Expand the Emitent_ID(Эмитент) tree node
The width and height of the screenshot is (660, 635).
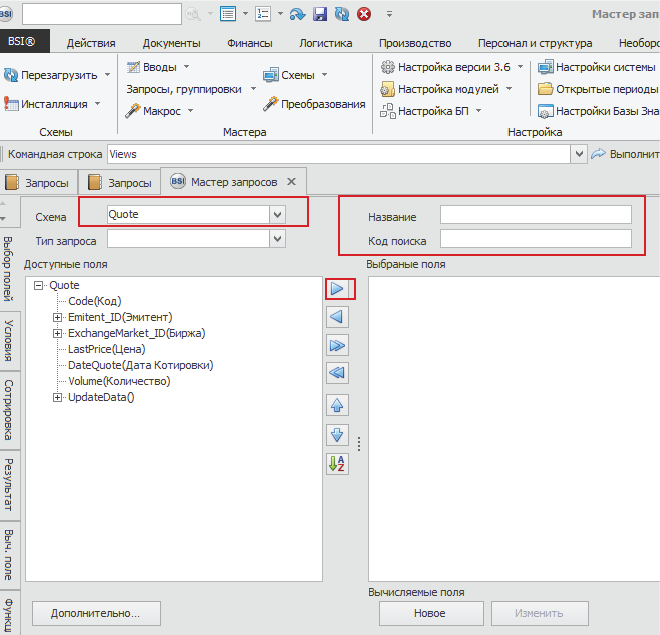coord(58,317)
